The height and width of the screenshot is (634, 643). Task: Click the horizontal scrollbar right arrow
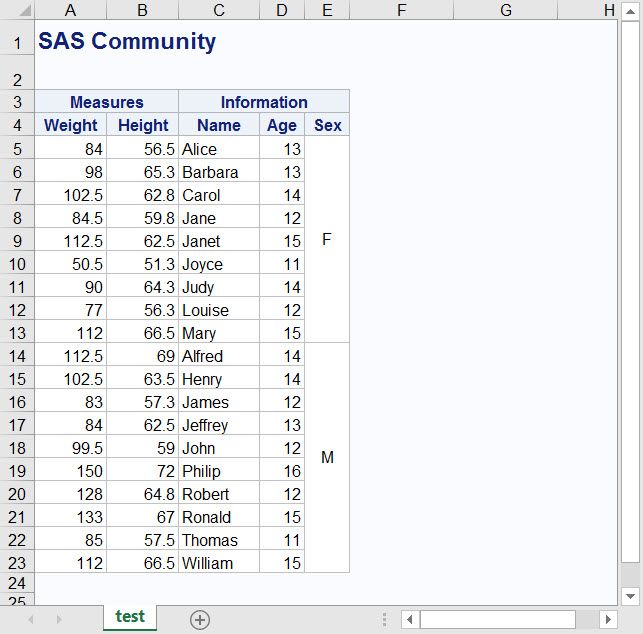tap(609, 619)
